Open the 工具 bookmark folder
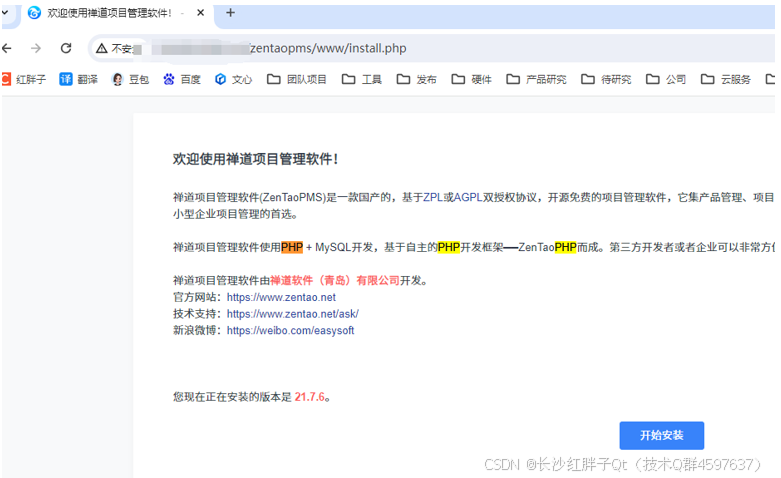781x478 pixels. pos(362,79)
